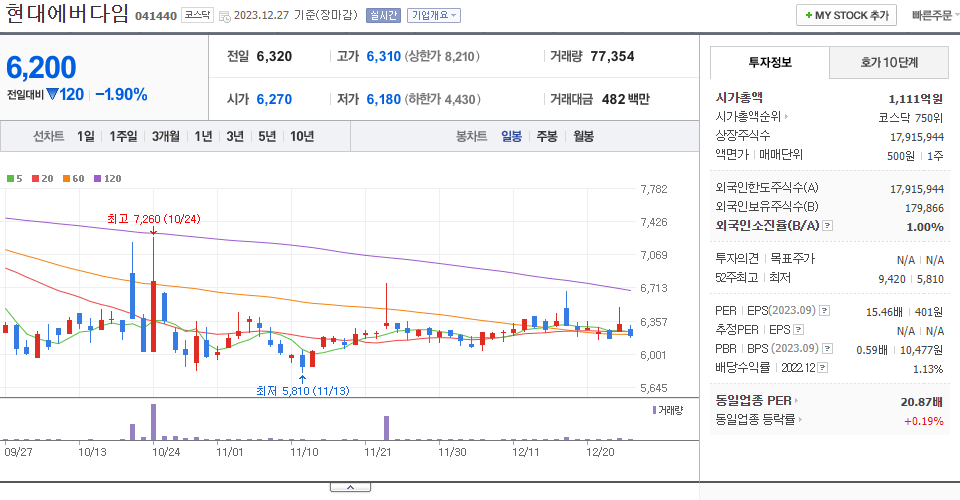Image resolution: width=960 pixels, height=500 pixels.
Task: Click the 코스닥 750위 ranking value
Action: (x=911, y=118)
